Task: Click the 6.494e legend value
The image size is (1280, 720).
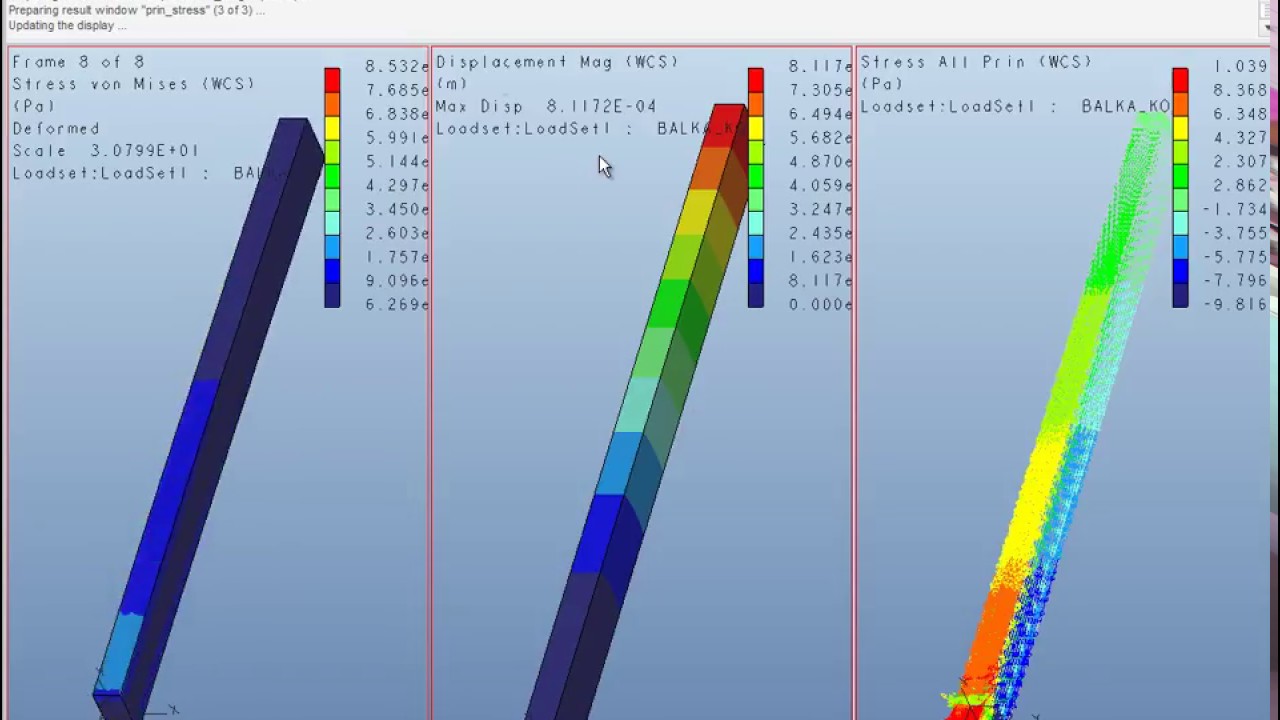Action: pos(821,114)
